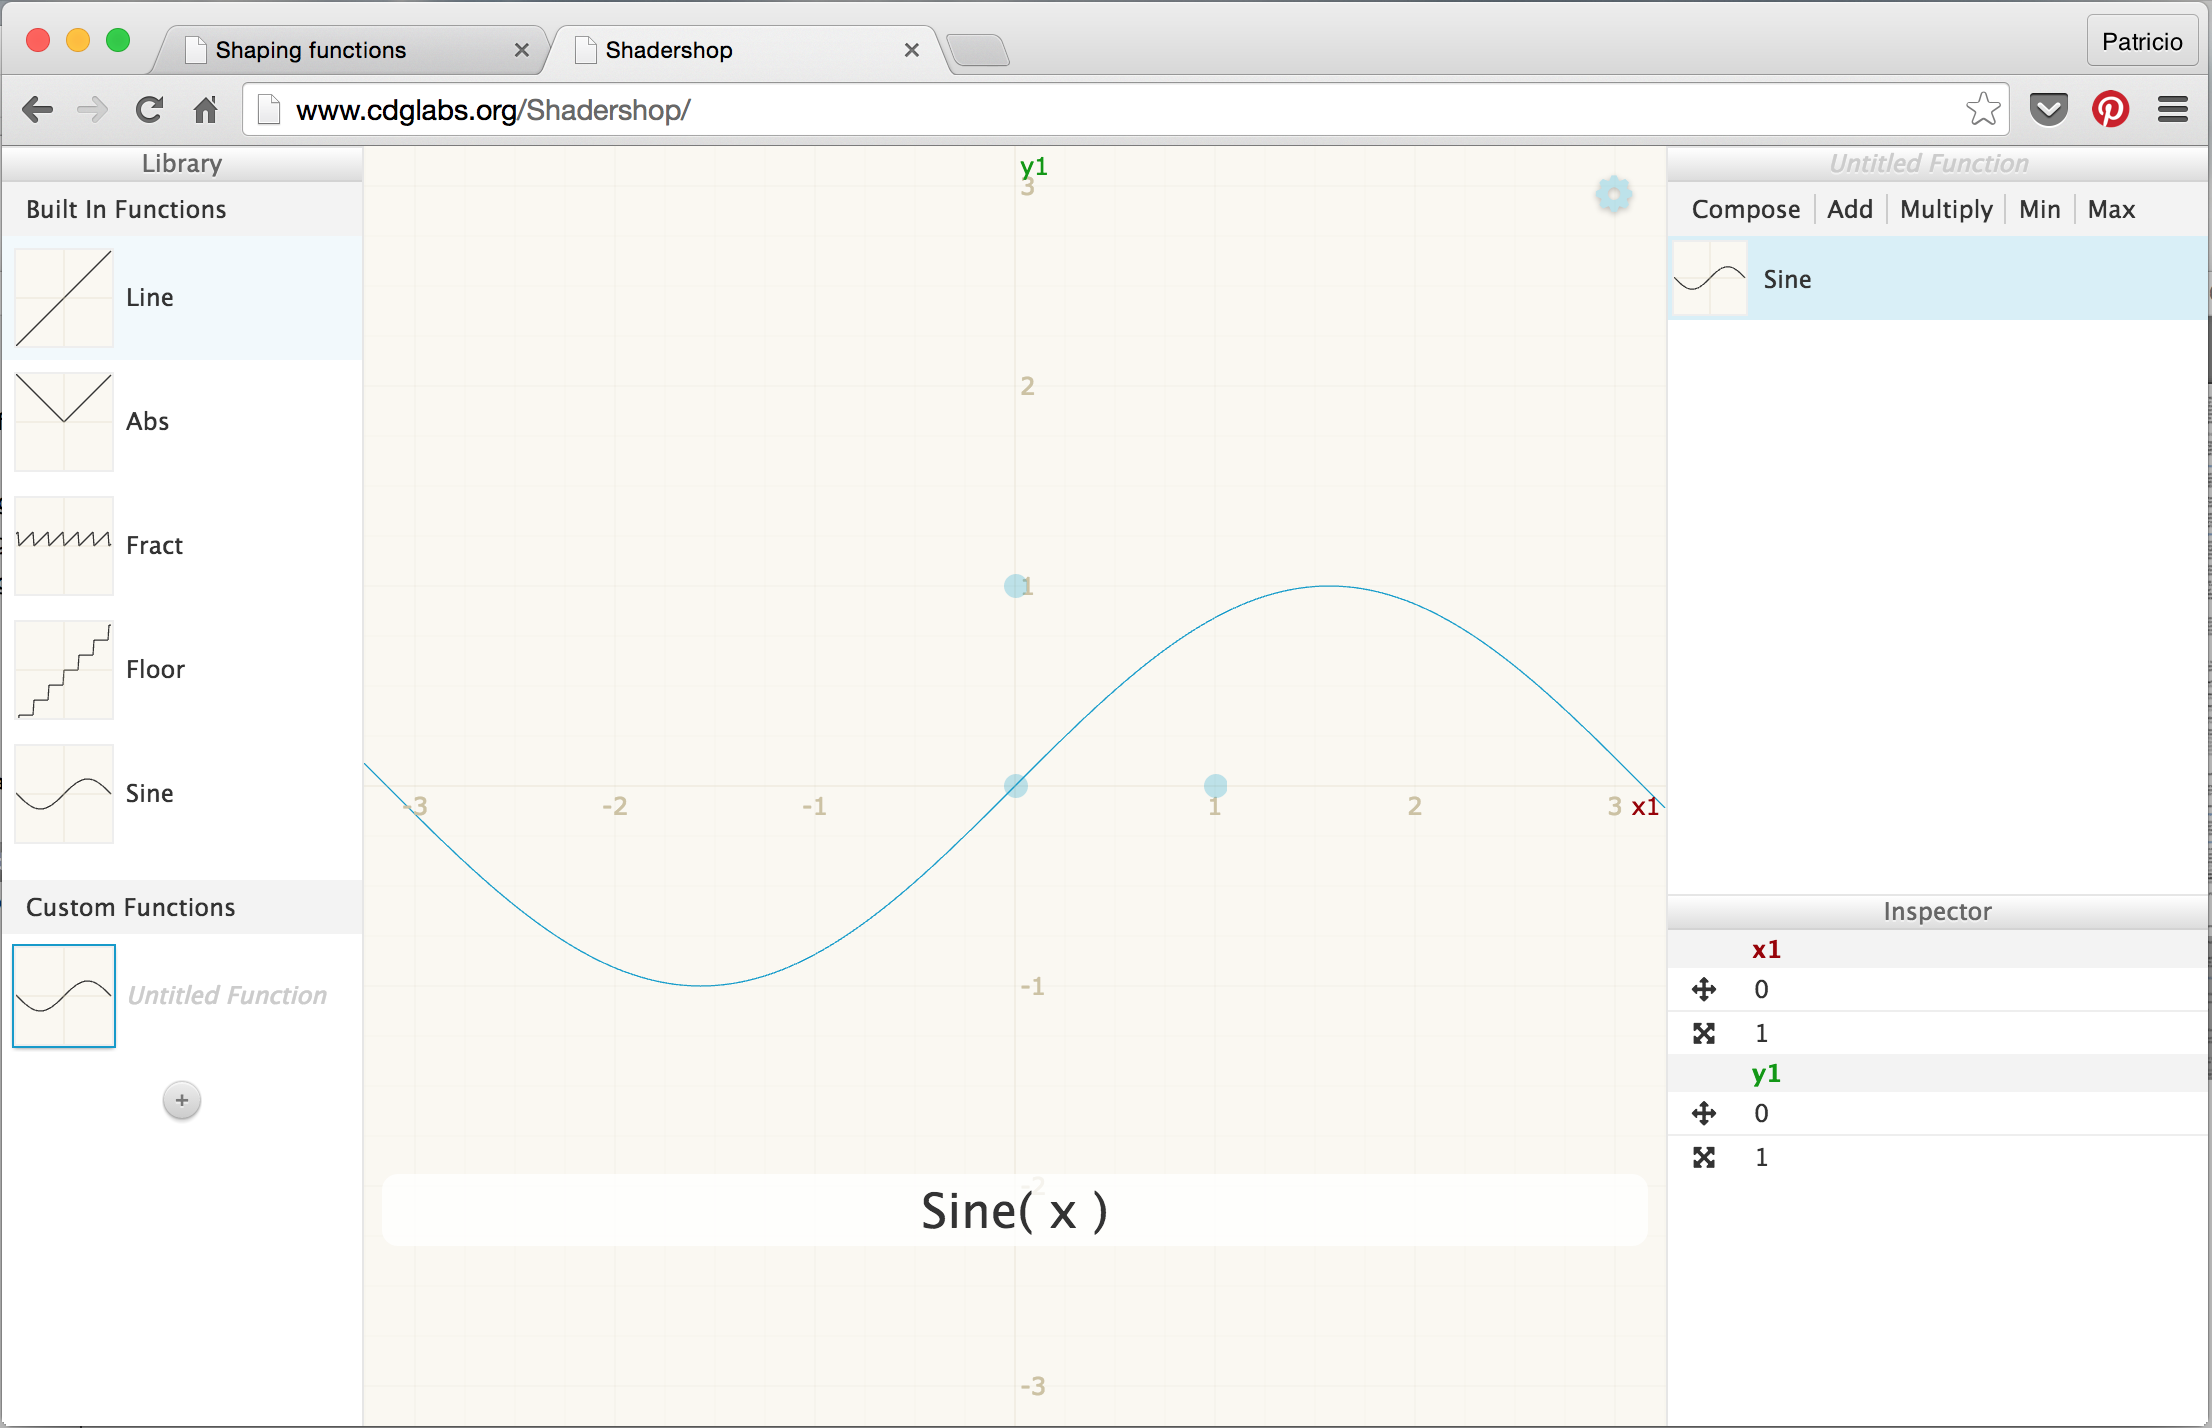Click the settings icon in graph area

[x=1612, y=193]
